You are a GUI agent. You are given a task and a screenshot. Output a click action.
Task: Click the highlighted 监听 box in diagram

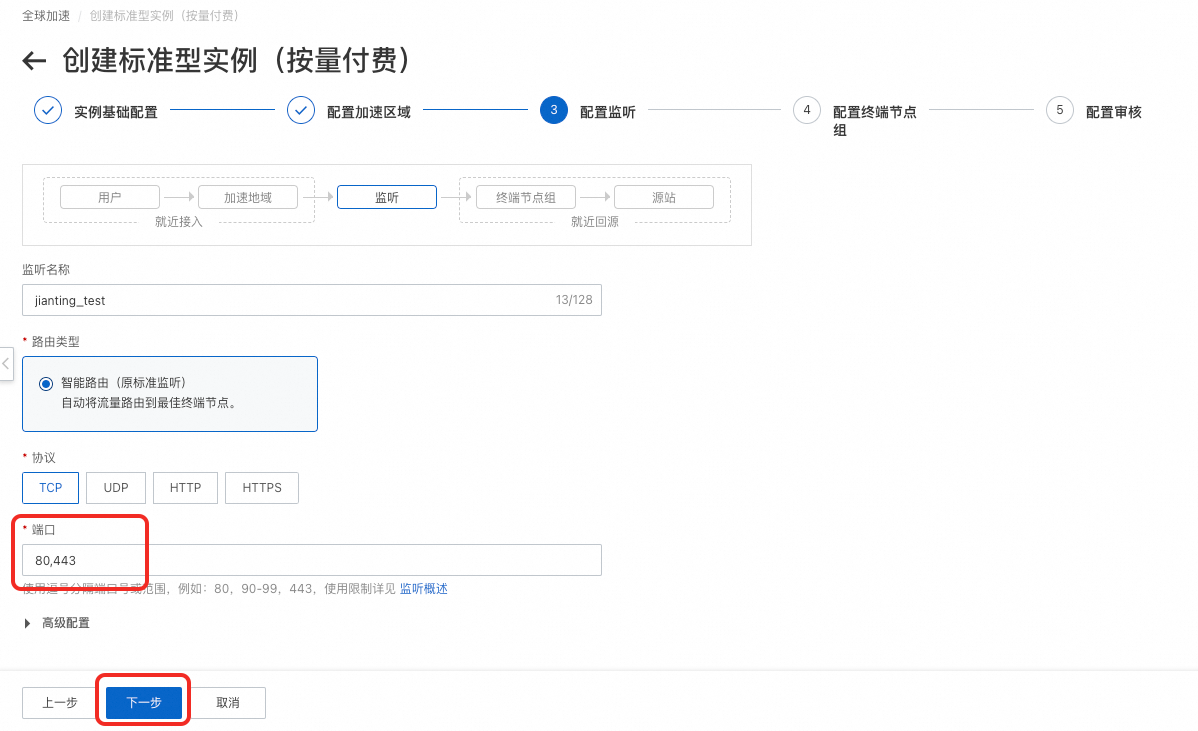(x=387, y=197)
